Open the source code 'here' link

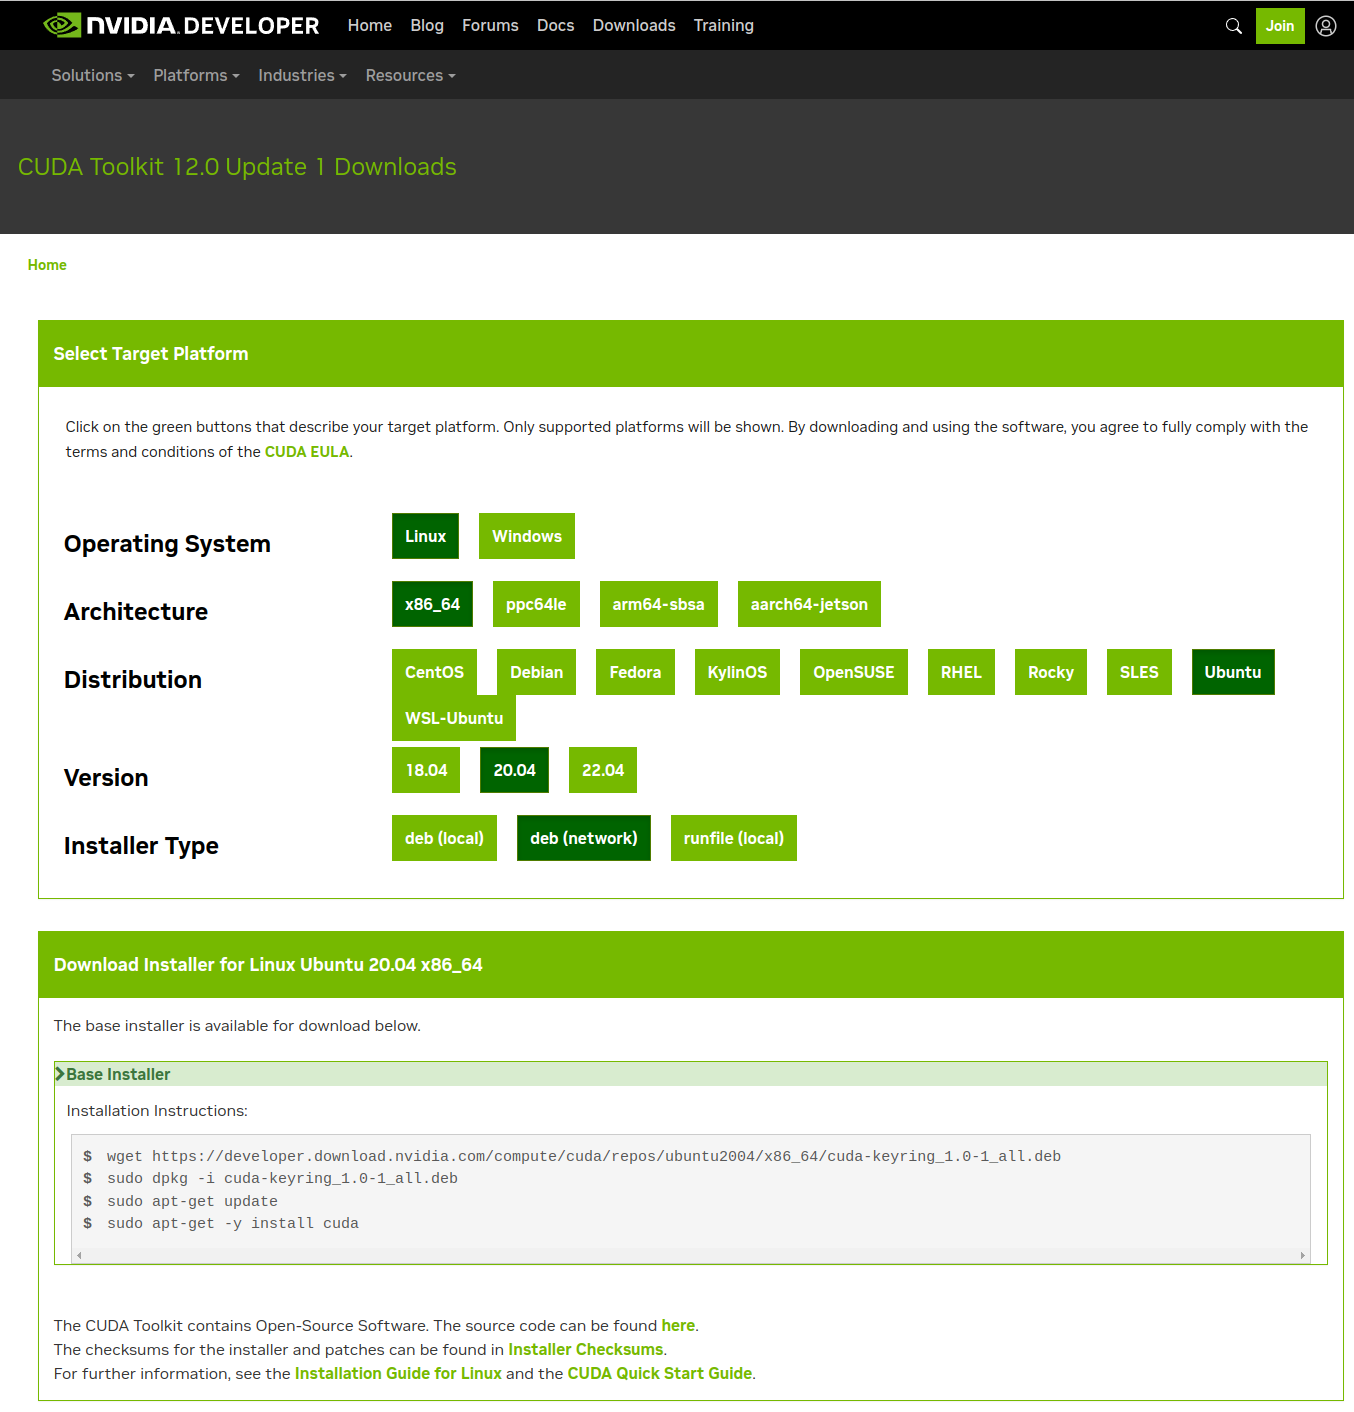point(678,1325)
